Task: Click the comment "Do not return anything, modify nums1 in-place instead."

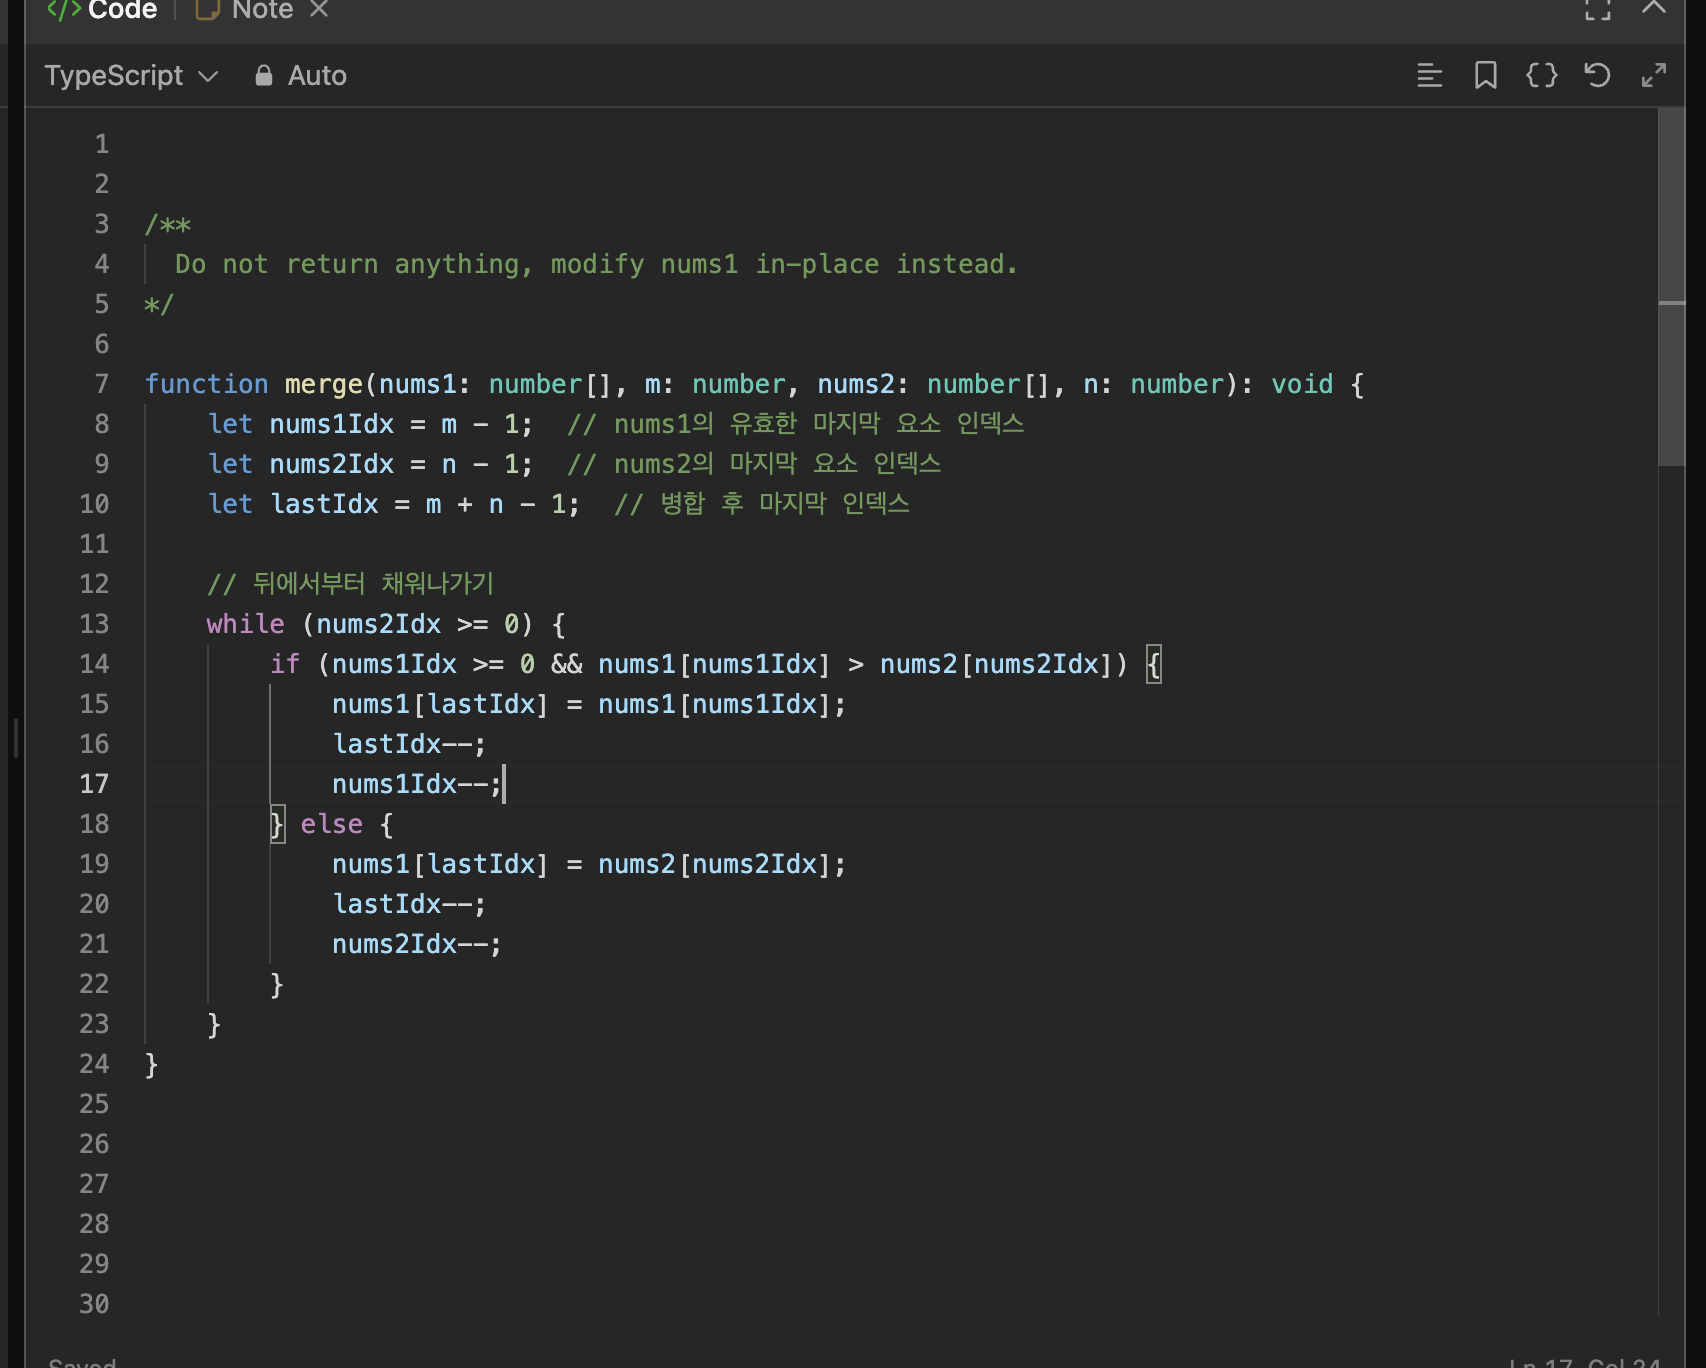Action: (596, 264)
